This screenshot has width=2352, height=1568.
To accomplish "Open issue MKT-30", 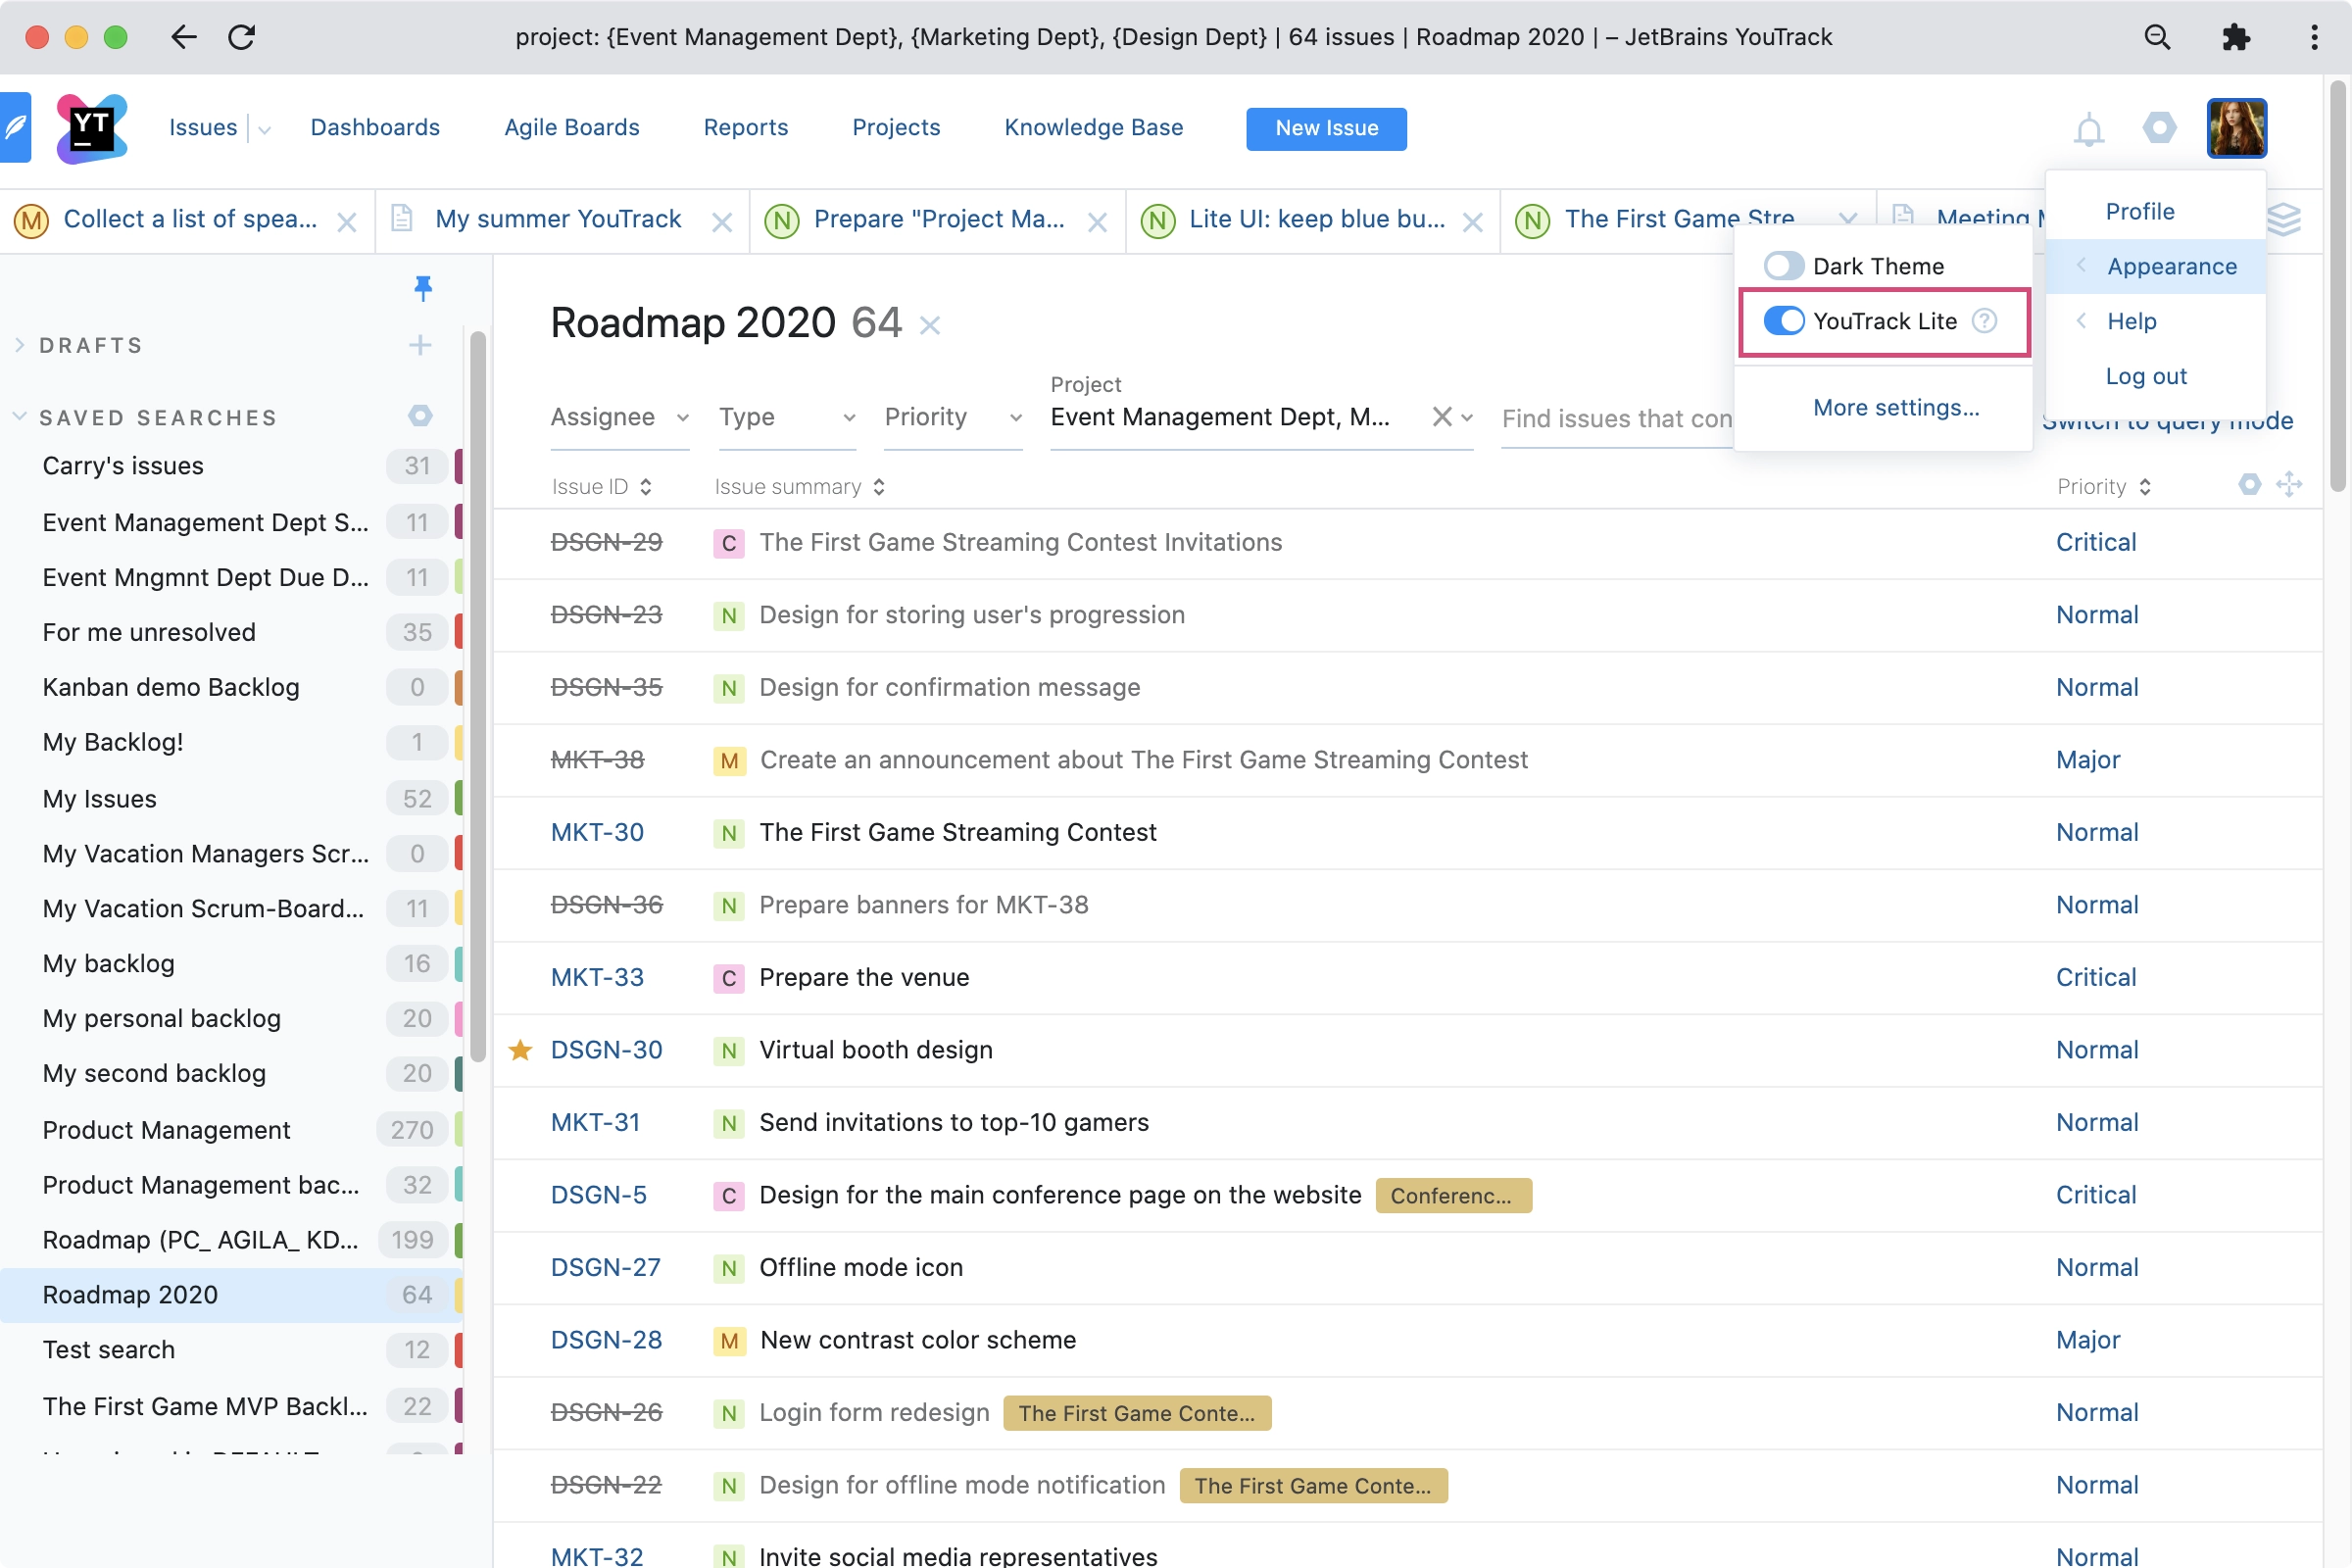I will 597,832.
